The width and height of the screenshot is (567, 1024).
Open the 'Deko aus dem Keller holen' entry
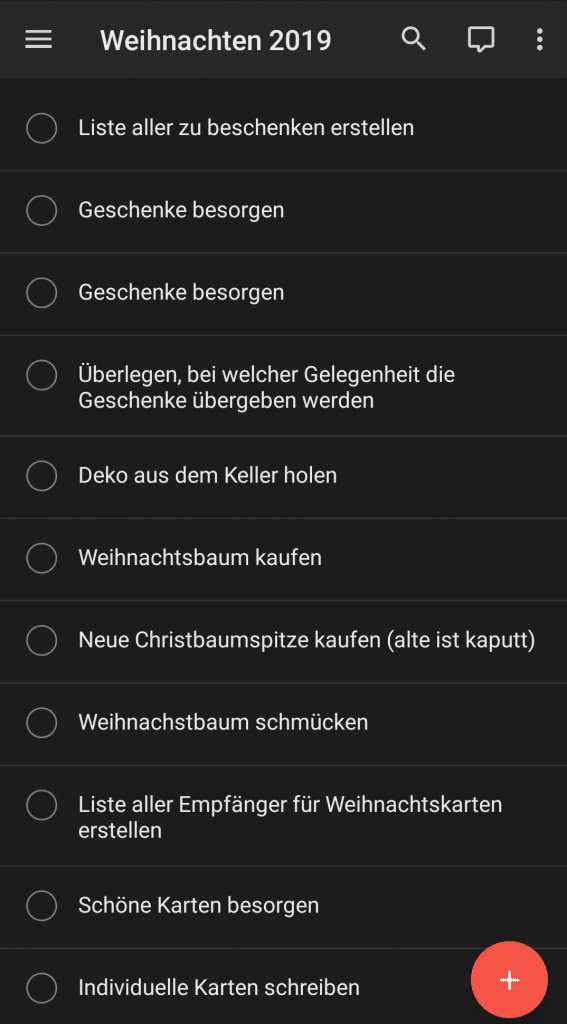(x=284, y=475)
